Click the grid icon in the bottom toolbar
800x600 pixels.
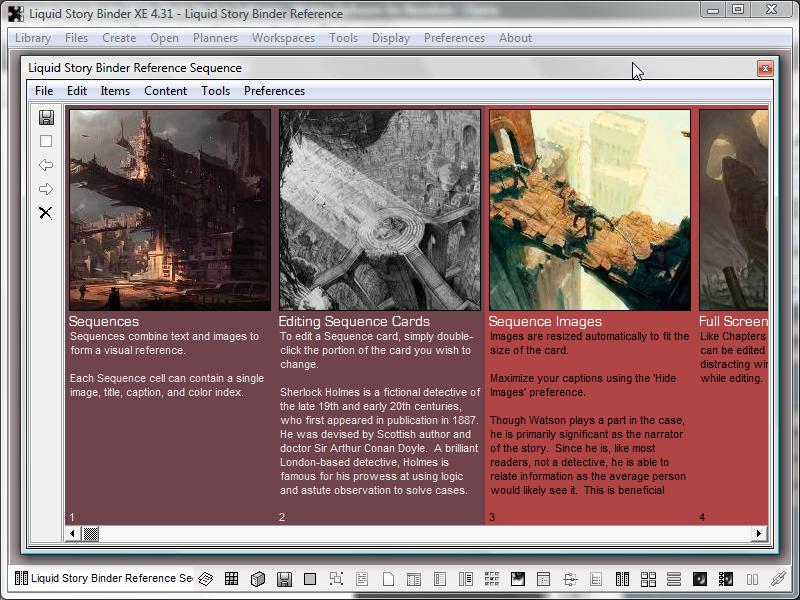coord(231,579)
